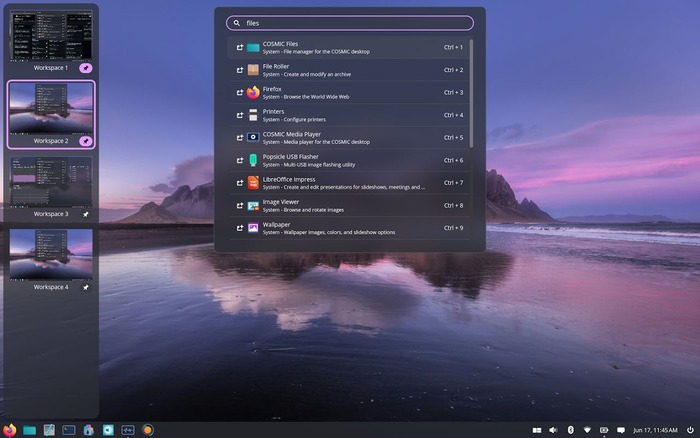This screenshot has width=700, height=438.
Task: Open Wallpaper settings result
Action: click(x=350, y=228)
